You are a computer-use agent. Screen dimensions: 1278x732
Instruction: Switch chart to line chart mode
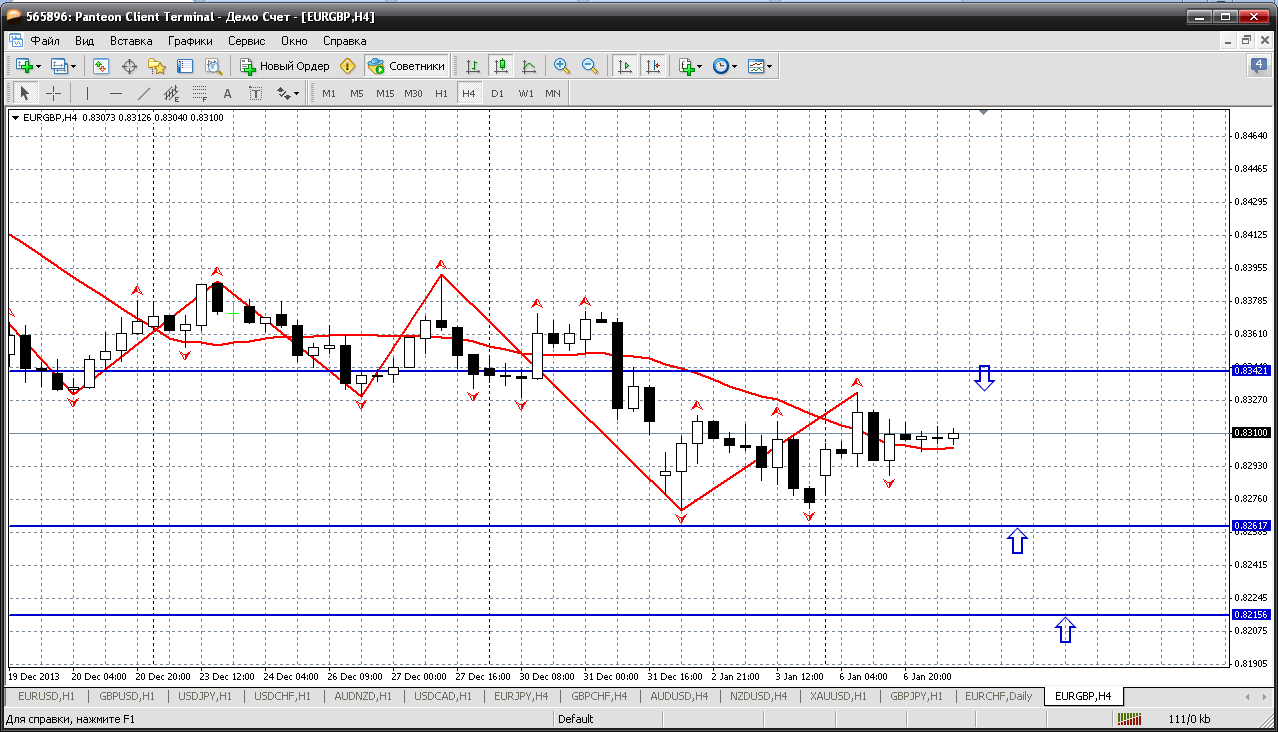(x=529, y=66)
